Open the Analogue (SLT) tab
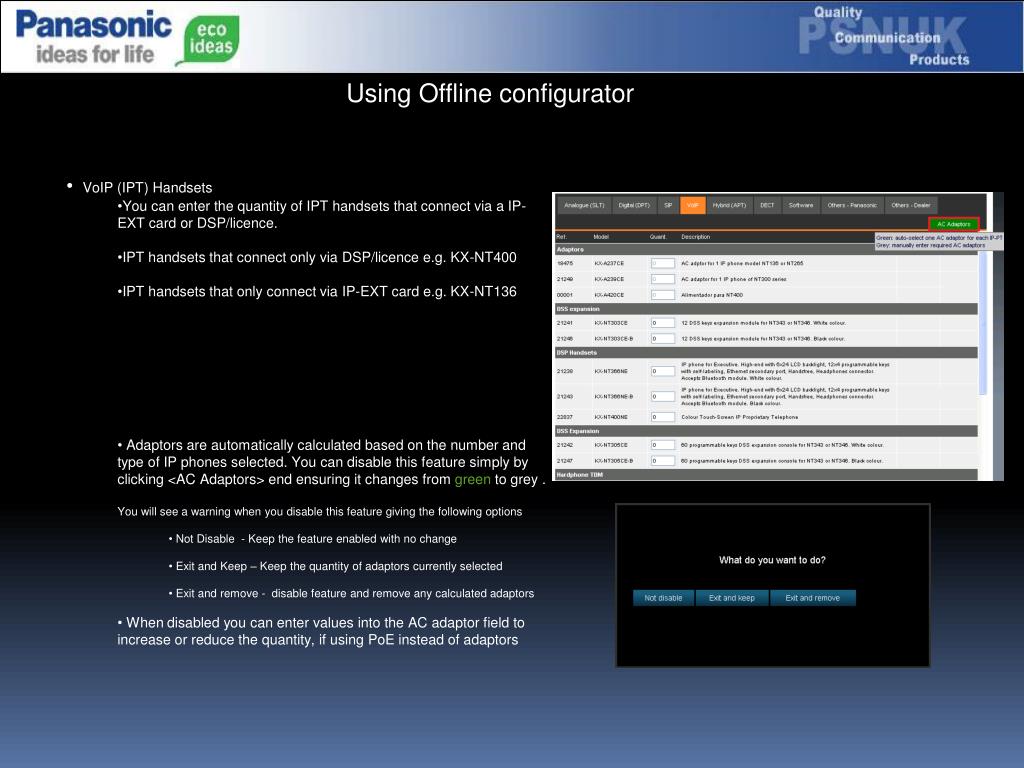 pos(584,205)
